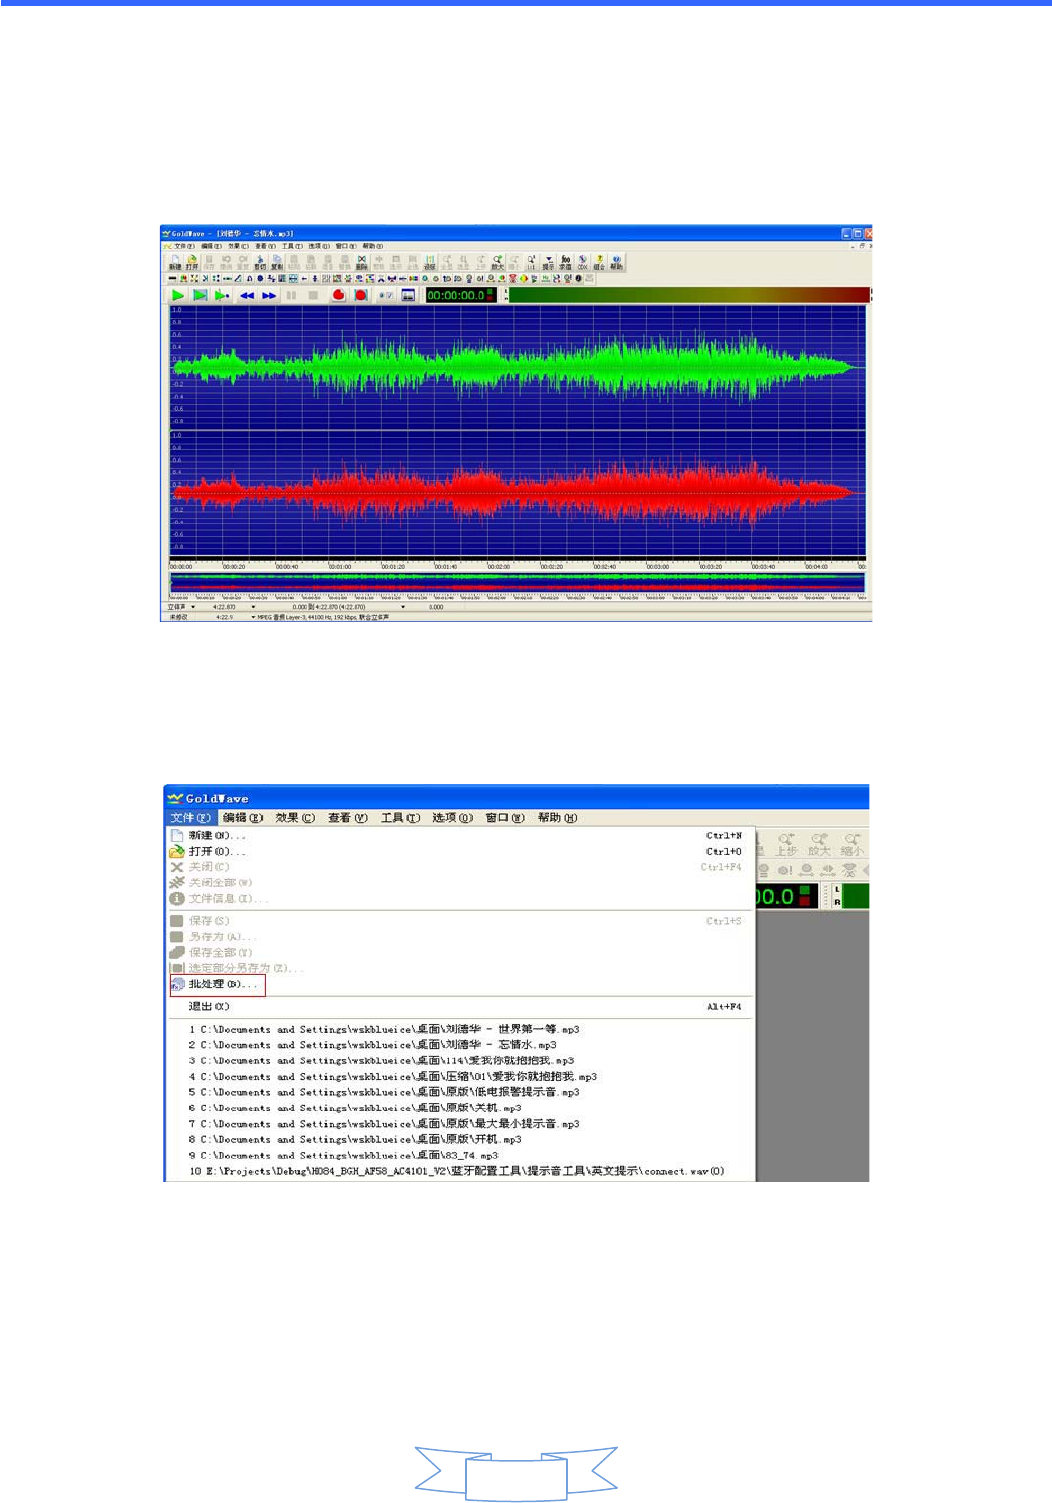Image resolution: width=1052 pixels, height=1503 pixels.
Task: Click the control window display icon
Action: tap(408, 295)
